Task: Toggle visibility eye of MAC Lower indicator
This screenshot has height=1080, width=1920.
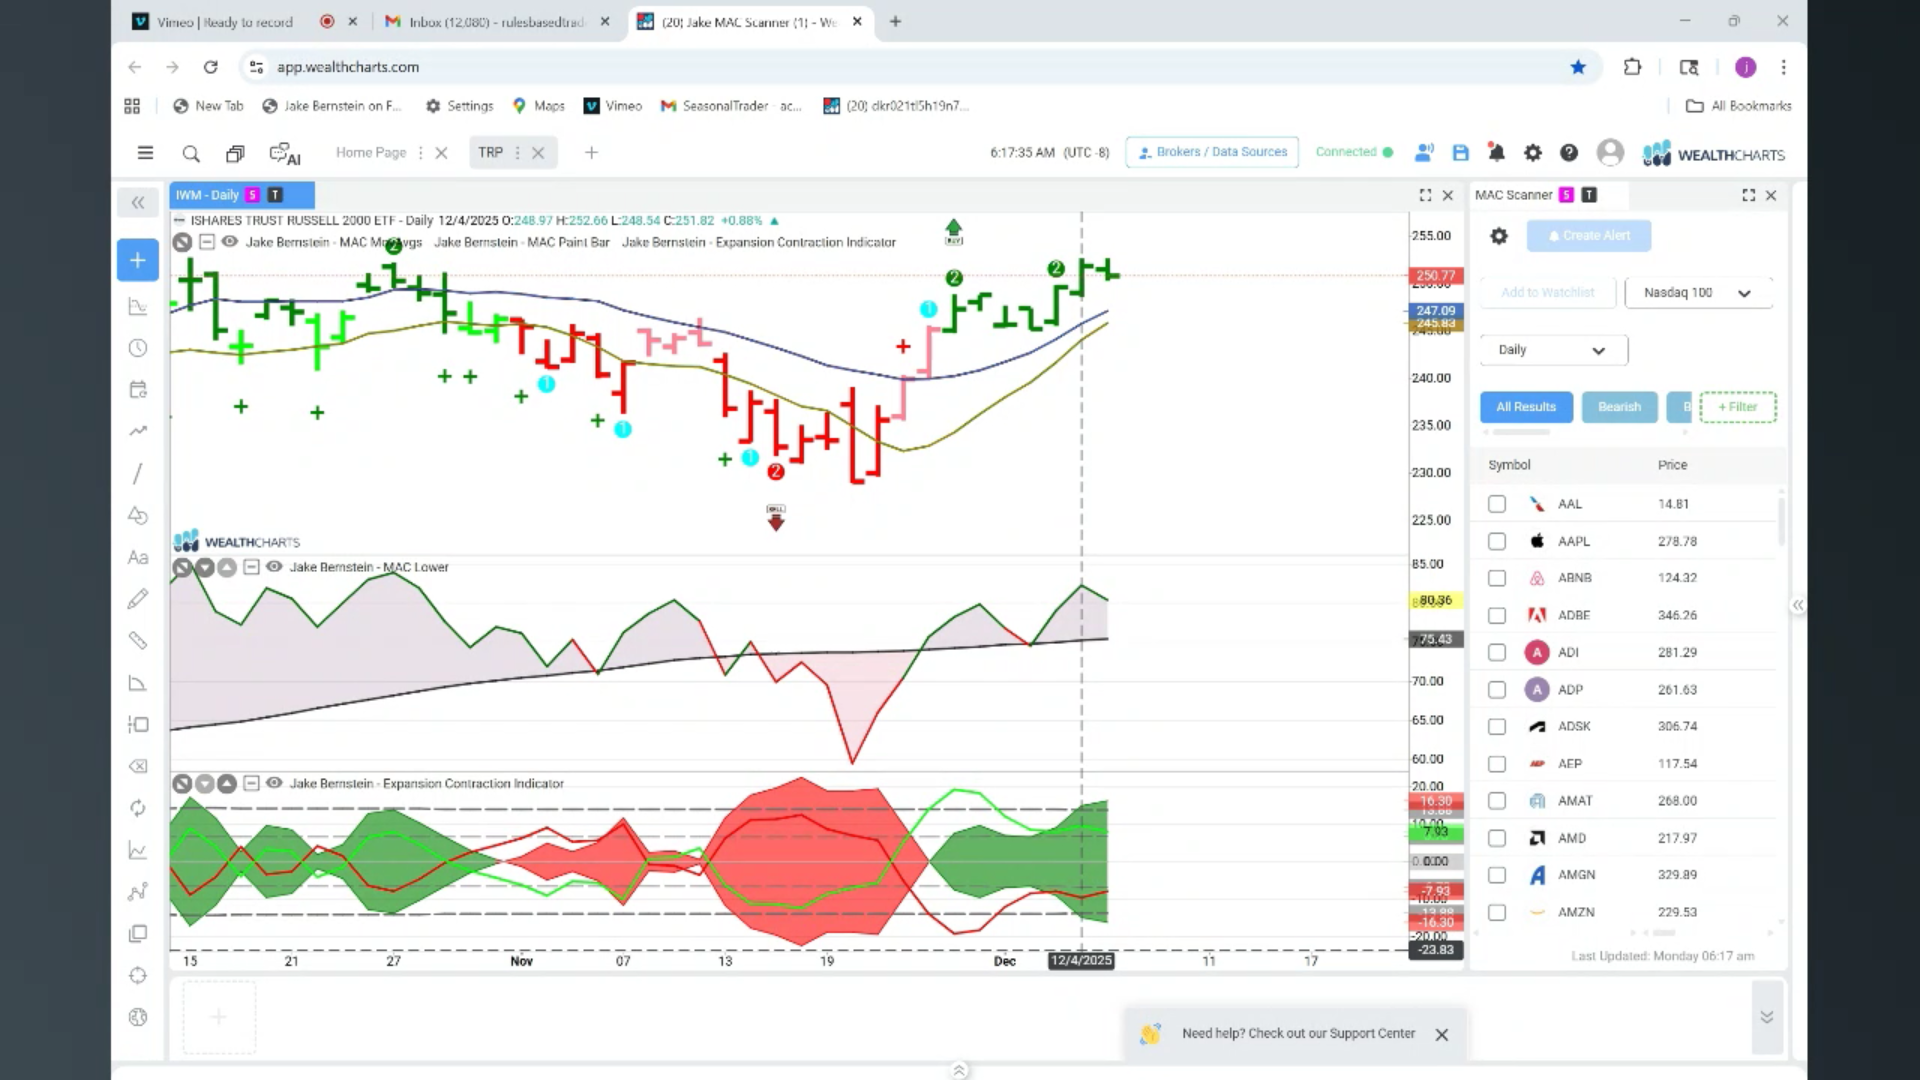Action: coord(274,566)
